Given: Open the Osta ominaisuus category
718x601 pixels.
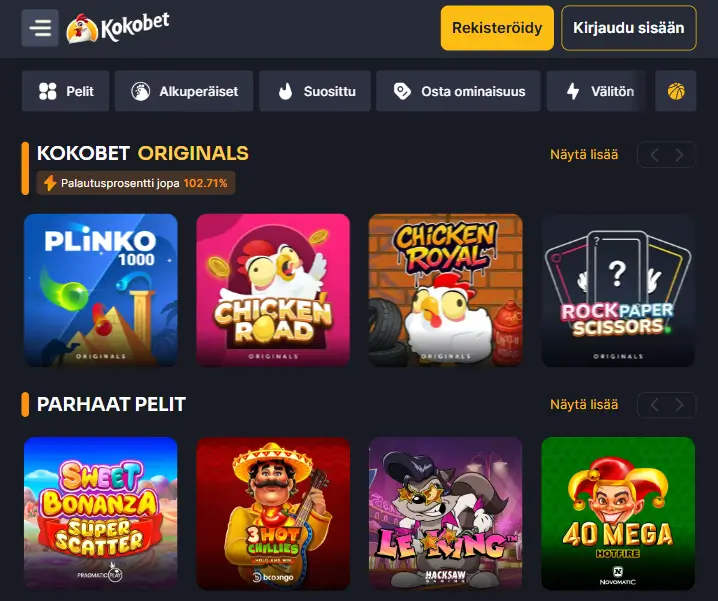Looking at the screenshot, I should (458, 91).
